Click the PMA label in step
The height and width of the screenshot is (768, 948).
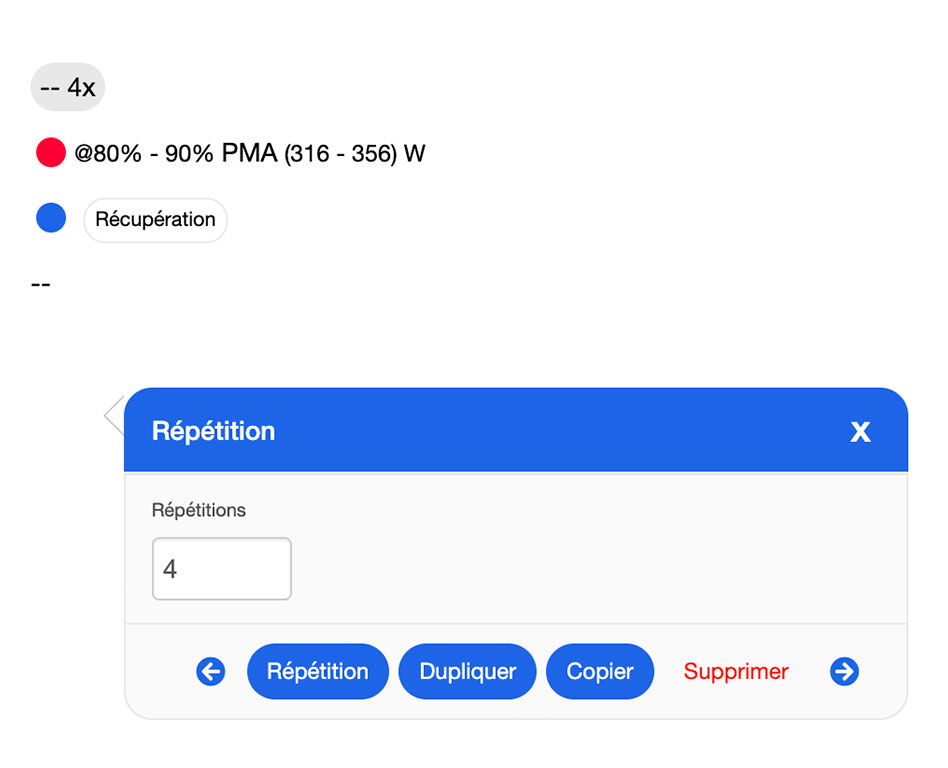[x=249, y=154]
